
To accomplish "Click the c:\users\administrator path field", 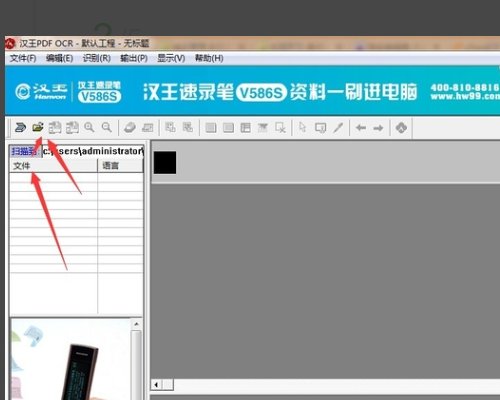I will (x=93, y=151).
